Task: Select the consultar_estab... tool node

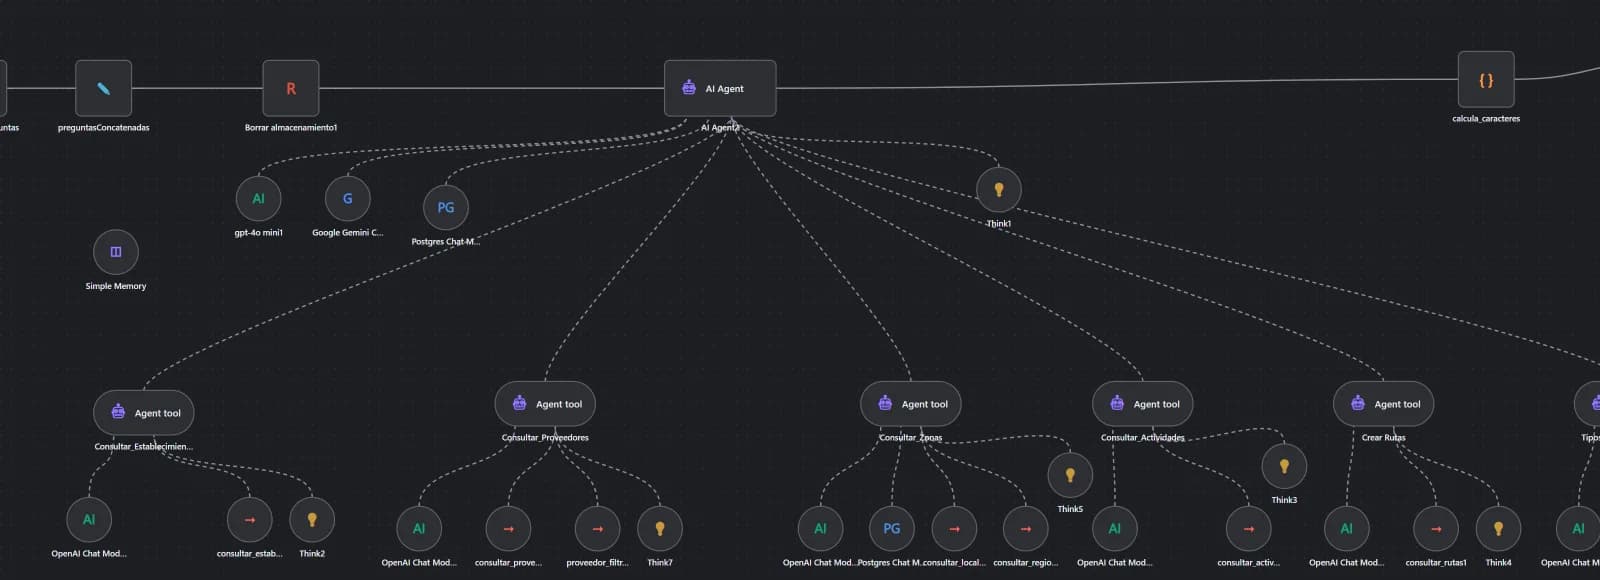Action: click(250, 519)
